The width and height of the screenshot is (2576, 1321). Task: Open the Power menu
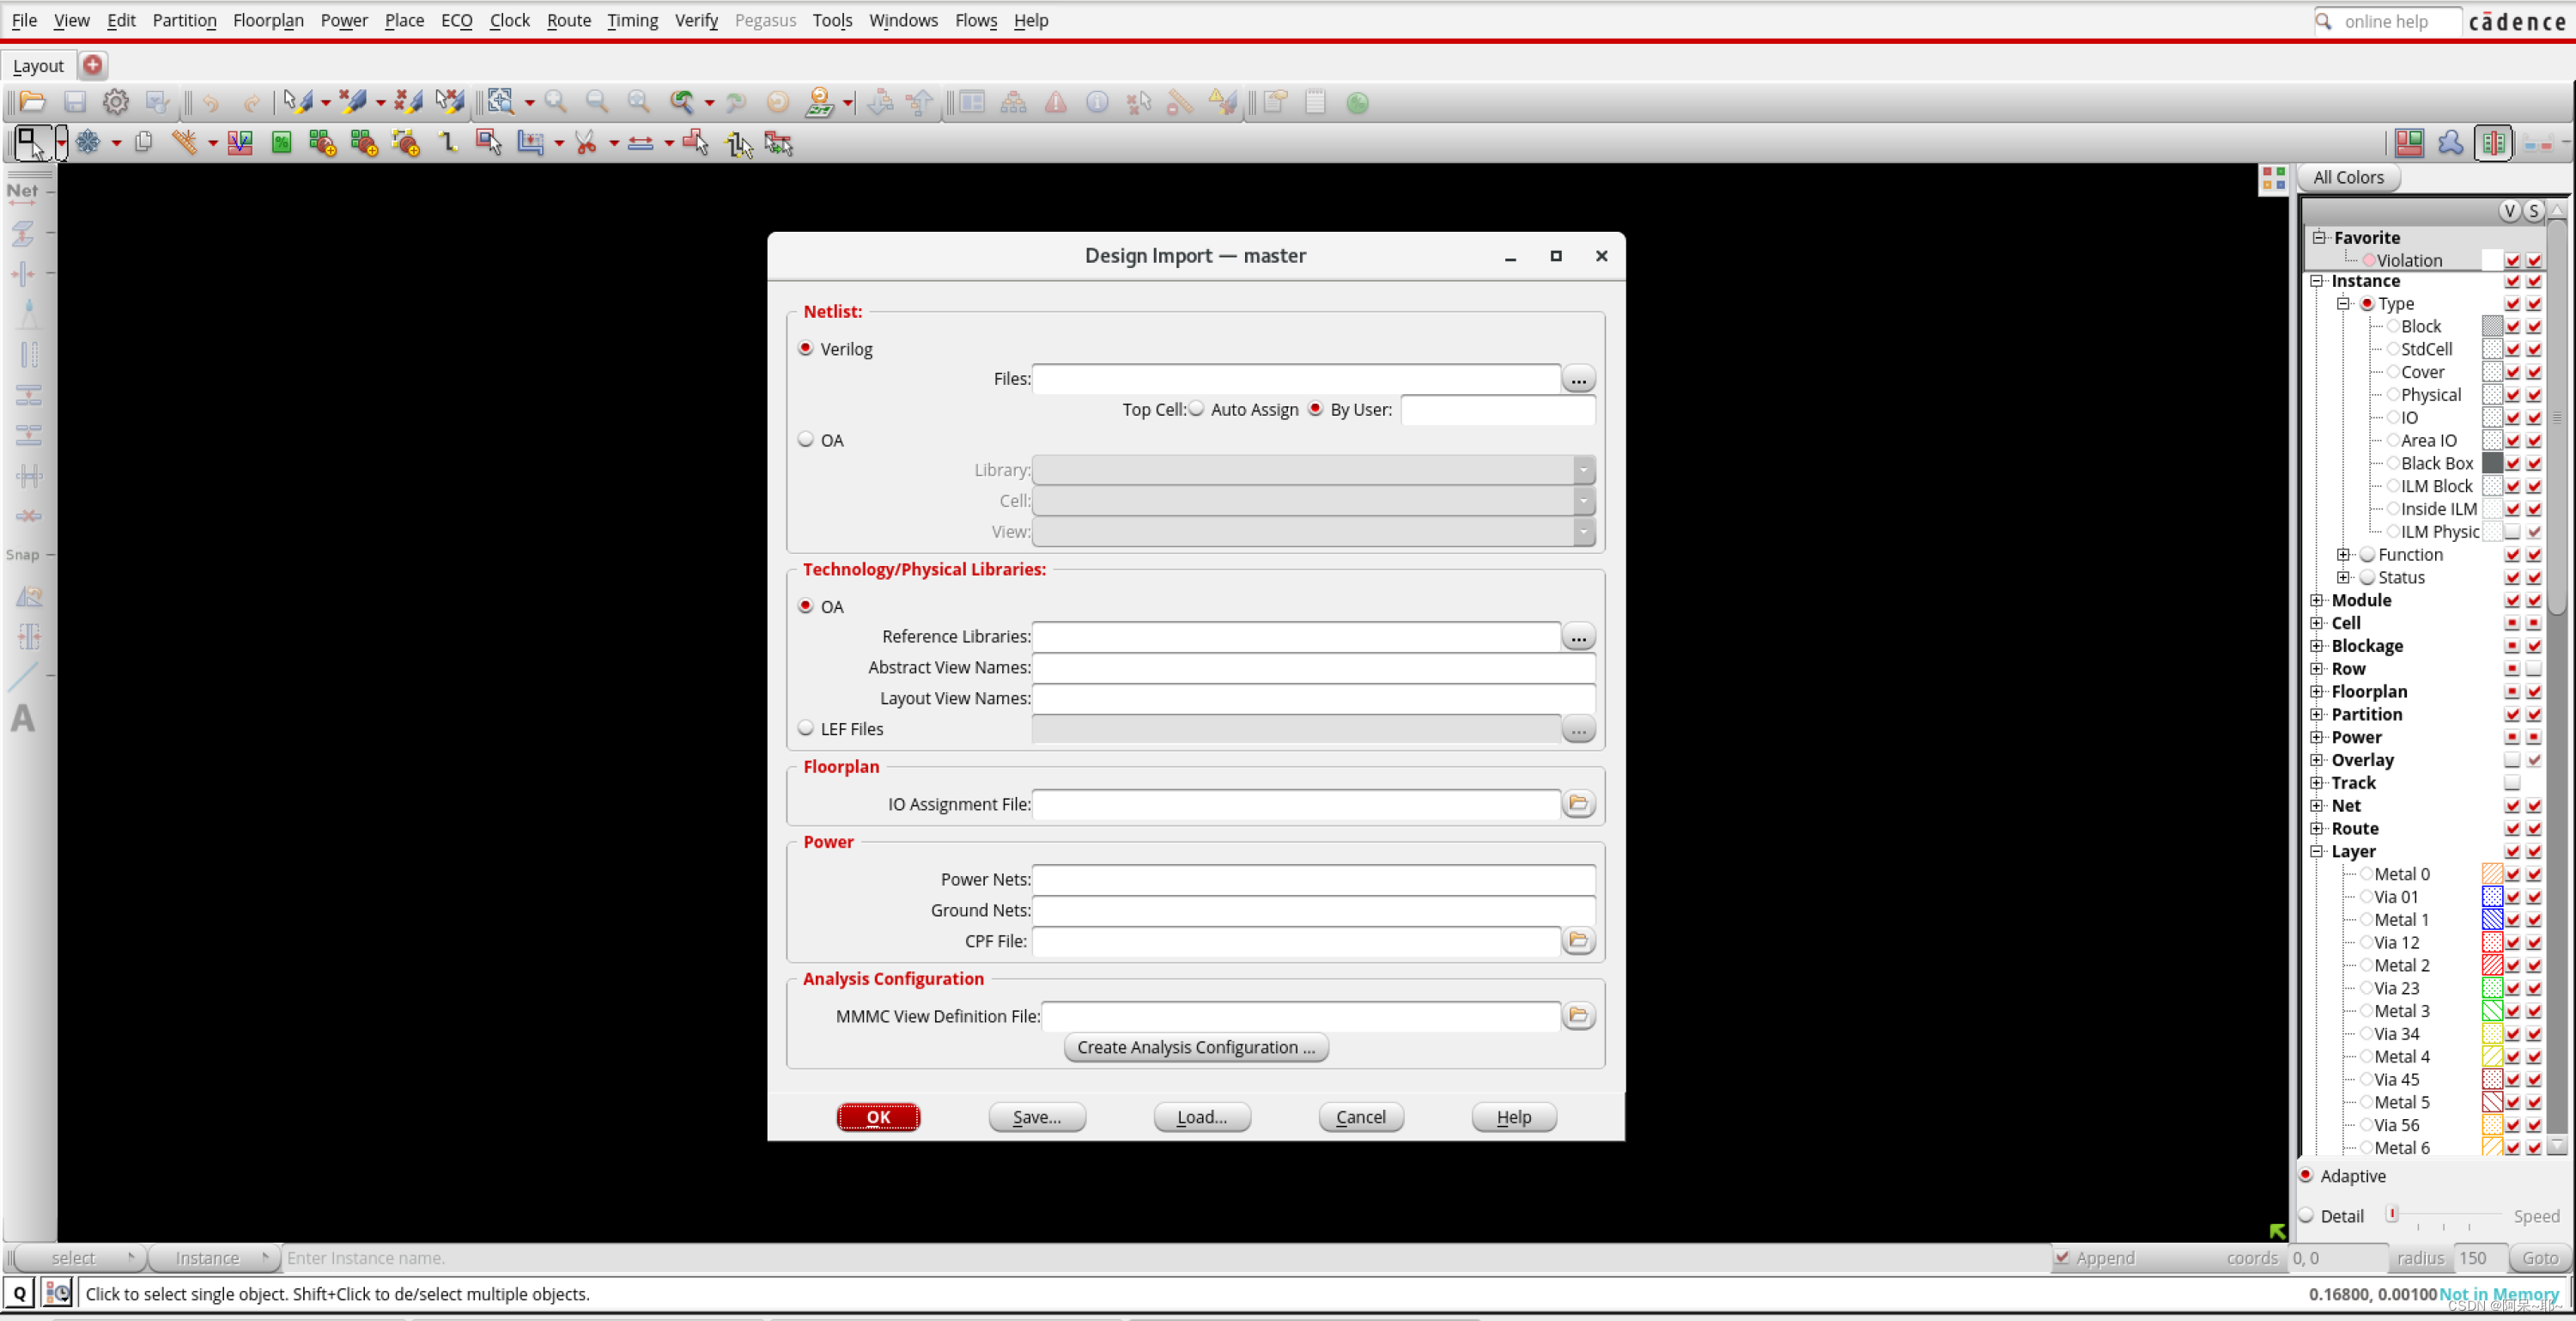point(344,20)
